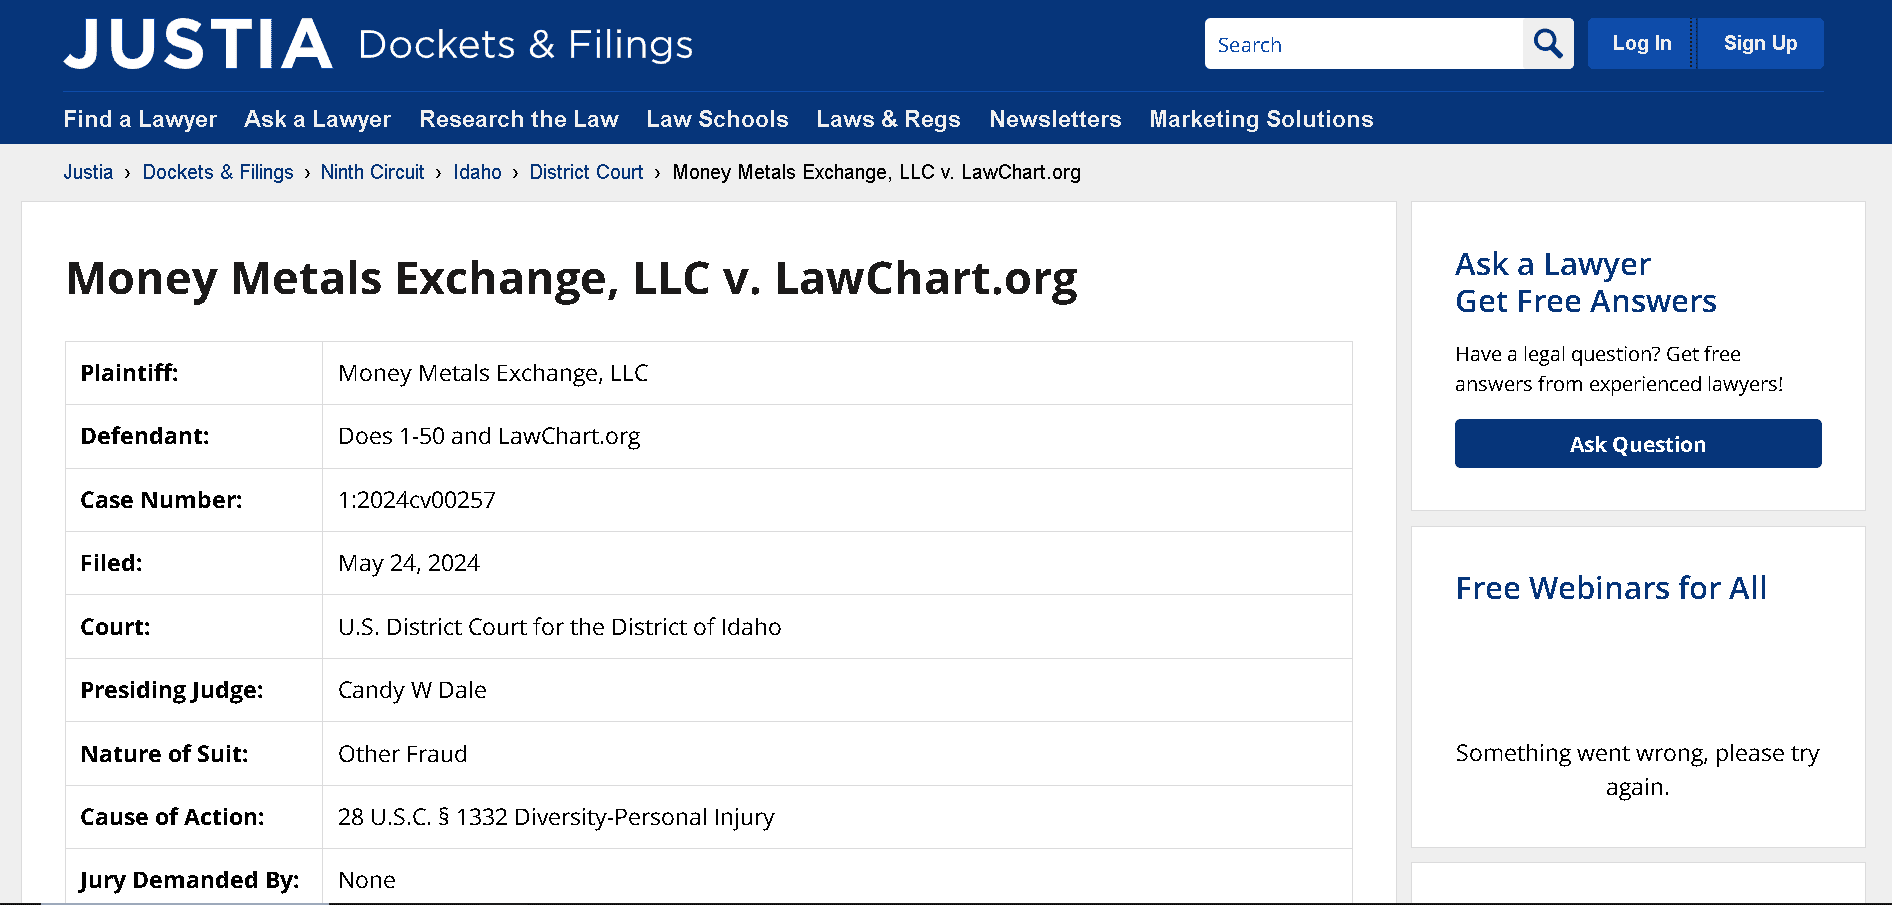Click Jury Demanded By value None
Screen dimensions: 1892x905
coord(367,880)
